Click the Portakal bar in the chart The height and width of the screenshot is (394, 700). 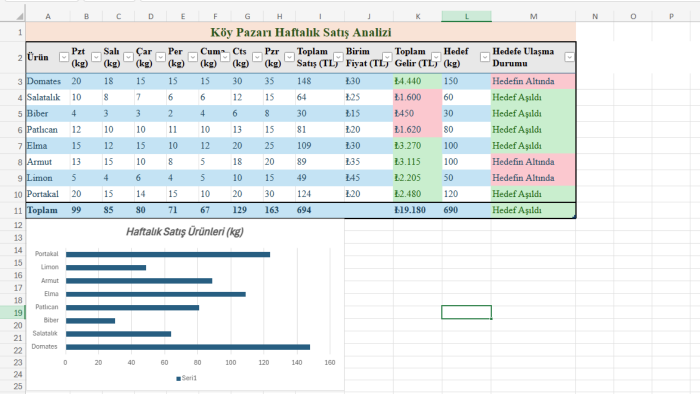(168, 254)
